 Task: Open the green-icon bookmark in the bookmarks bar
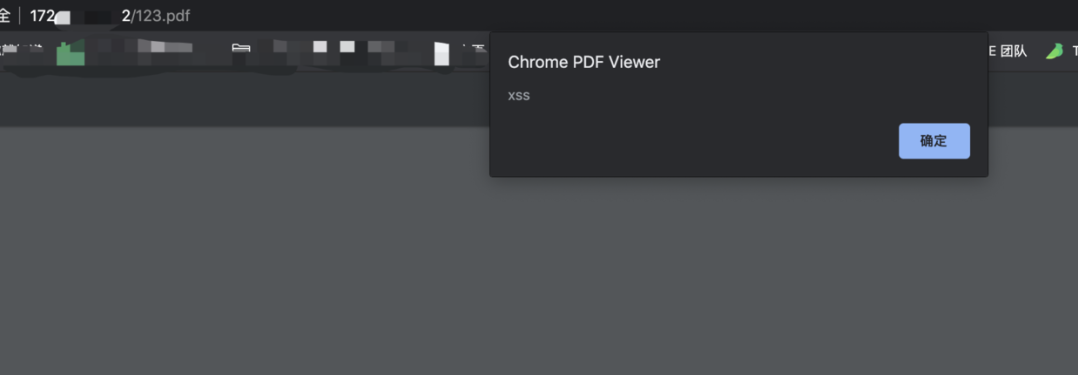(70, 53)
